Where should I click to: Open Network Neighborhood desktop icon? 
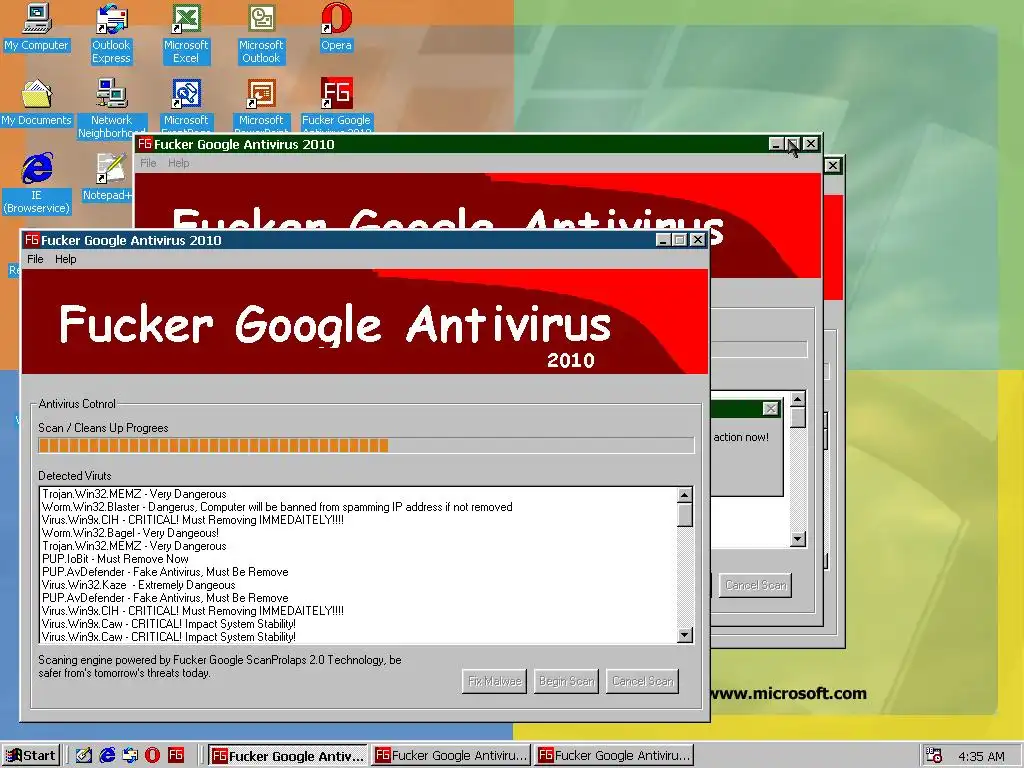[x=111, y=108]
